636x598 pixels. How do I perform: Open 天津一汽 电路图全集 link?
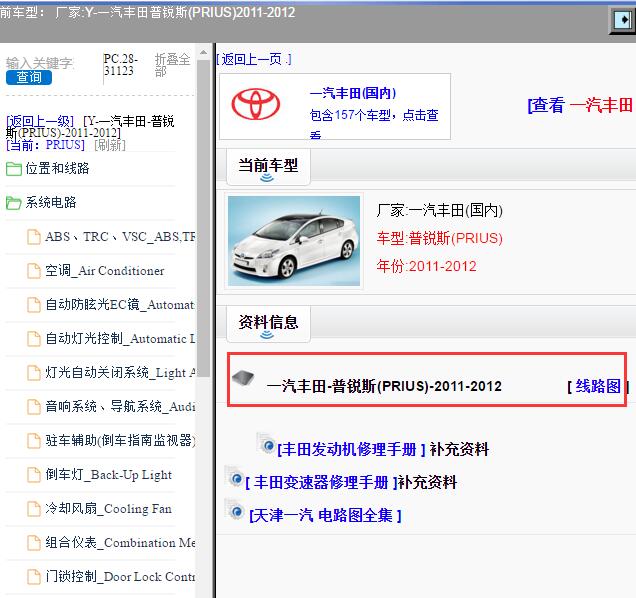[325, 516]
